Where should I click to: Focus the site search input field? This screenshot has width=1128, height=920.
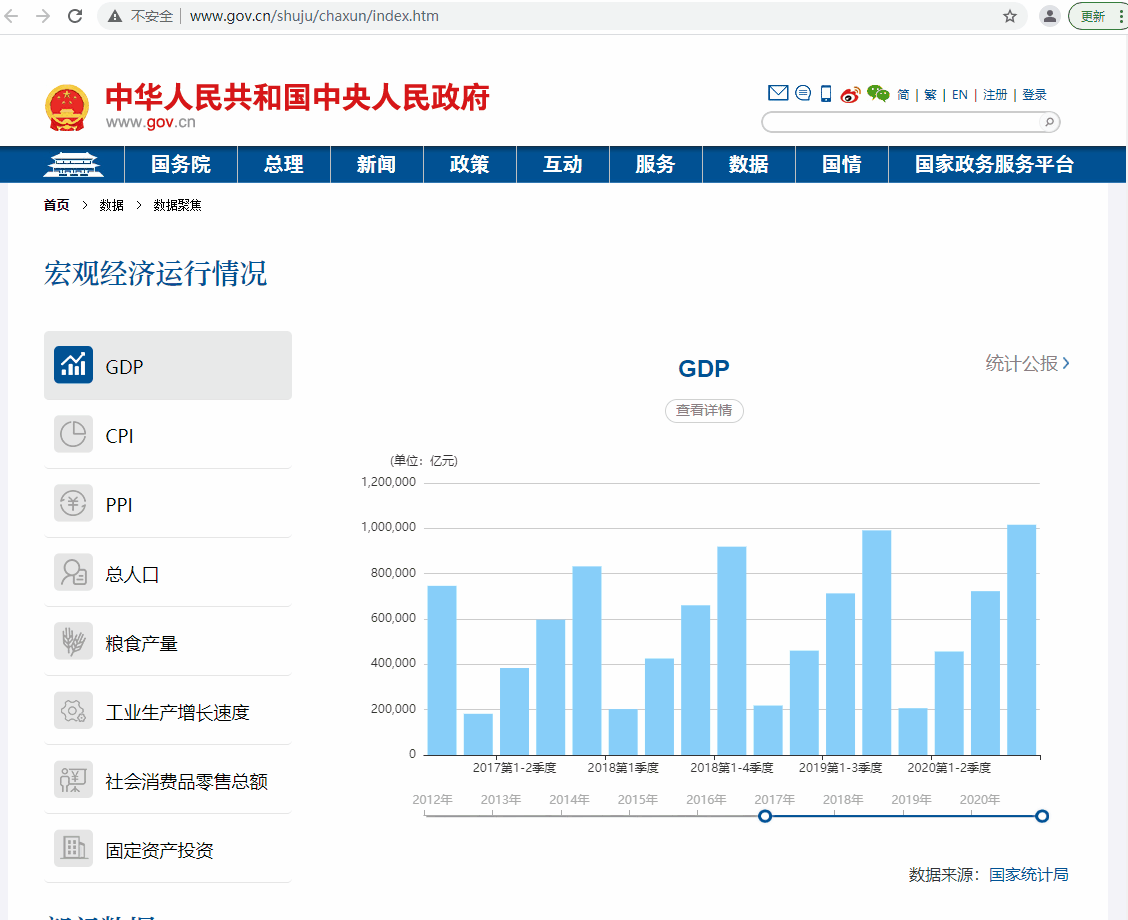click(900, 122)
